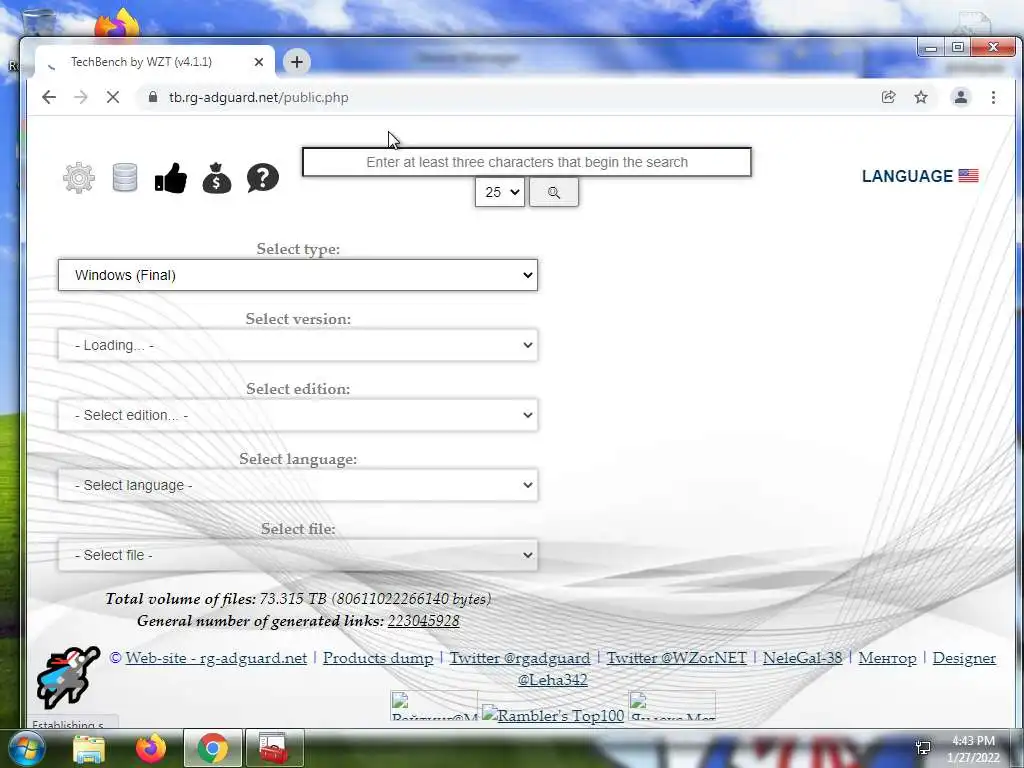The image size is (1024, 768).
Task: Click the share page icon in address bar
Action: click(x=888, y=97)
